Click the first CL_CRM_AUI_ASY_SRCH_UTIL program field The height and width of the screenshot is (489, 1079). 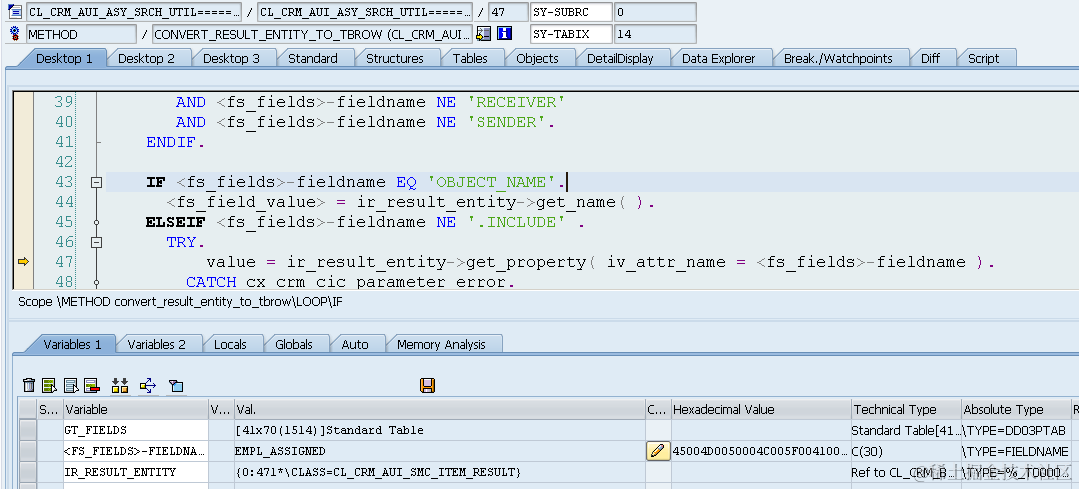[134, 12]
